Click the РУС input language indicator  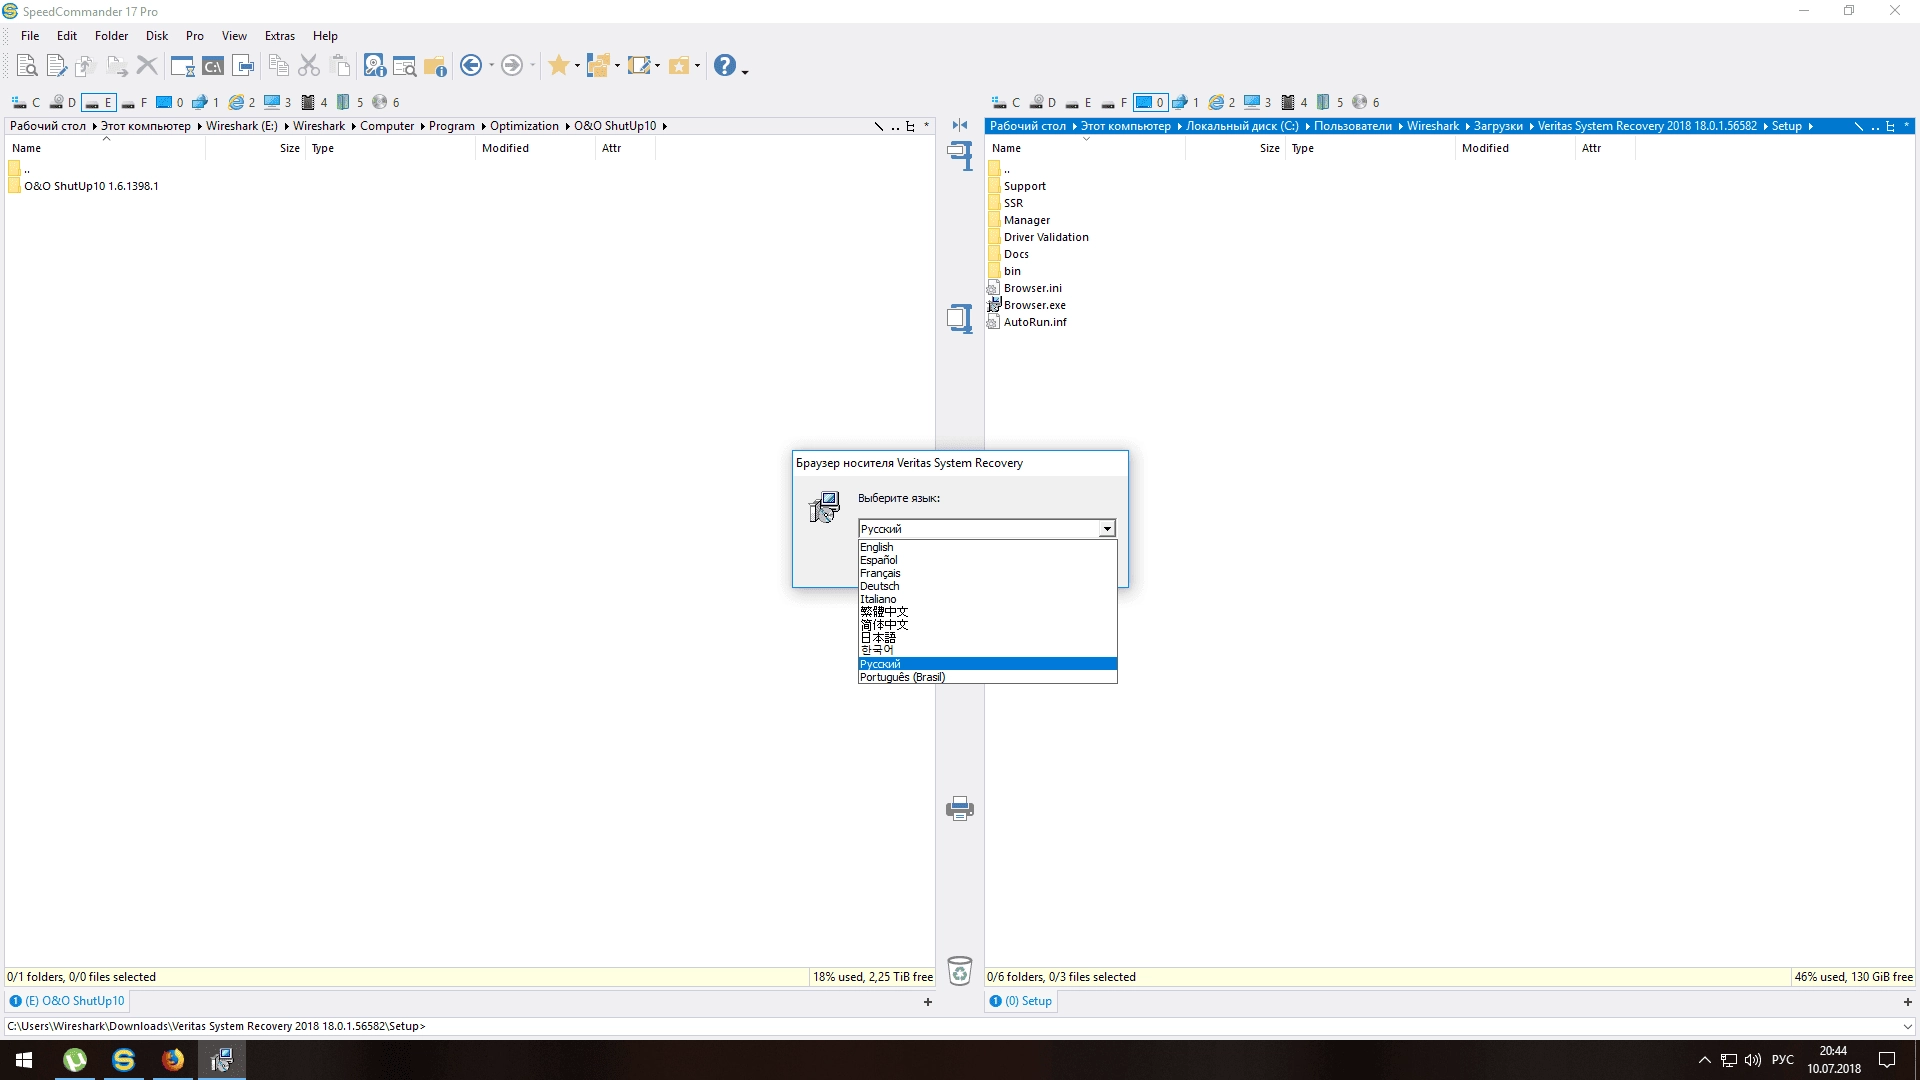coord(1782,1060)
